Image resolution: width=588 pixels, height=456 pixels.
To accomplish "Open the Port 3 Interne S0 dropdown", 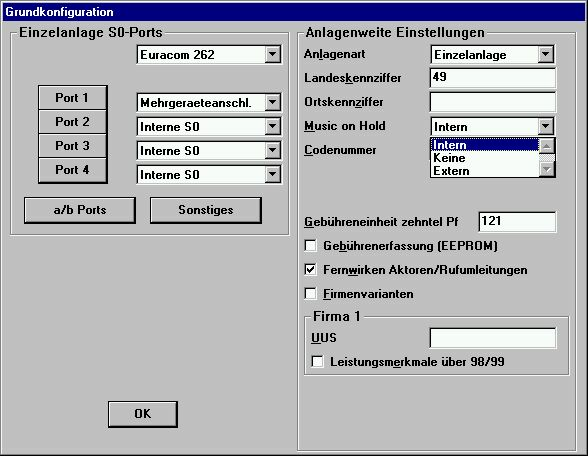I will click(273, 150).
